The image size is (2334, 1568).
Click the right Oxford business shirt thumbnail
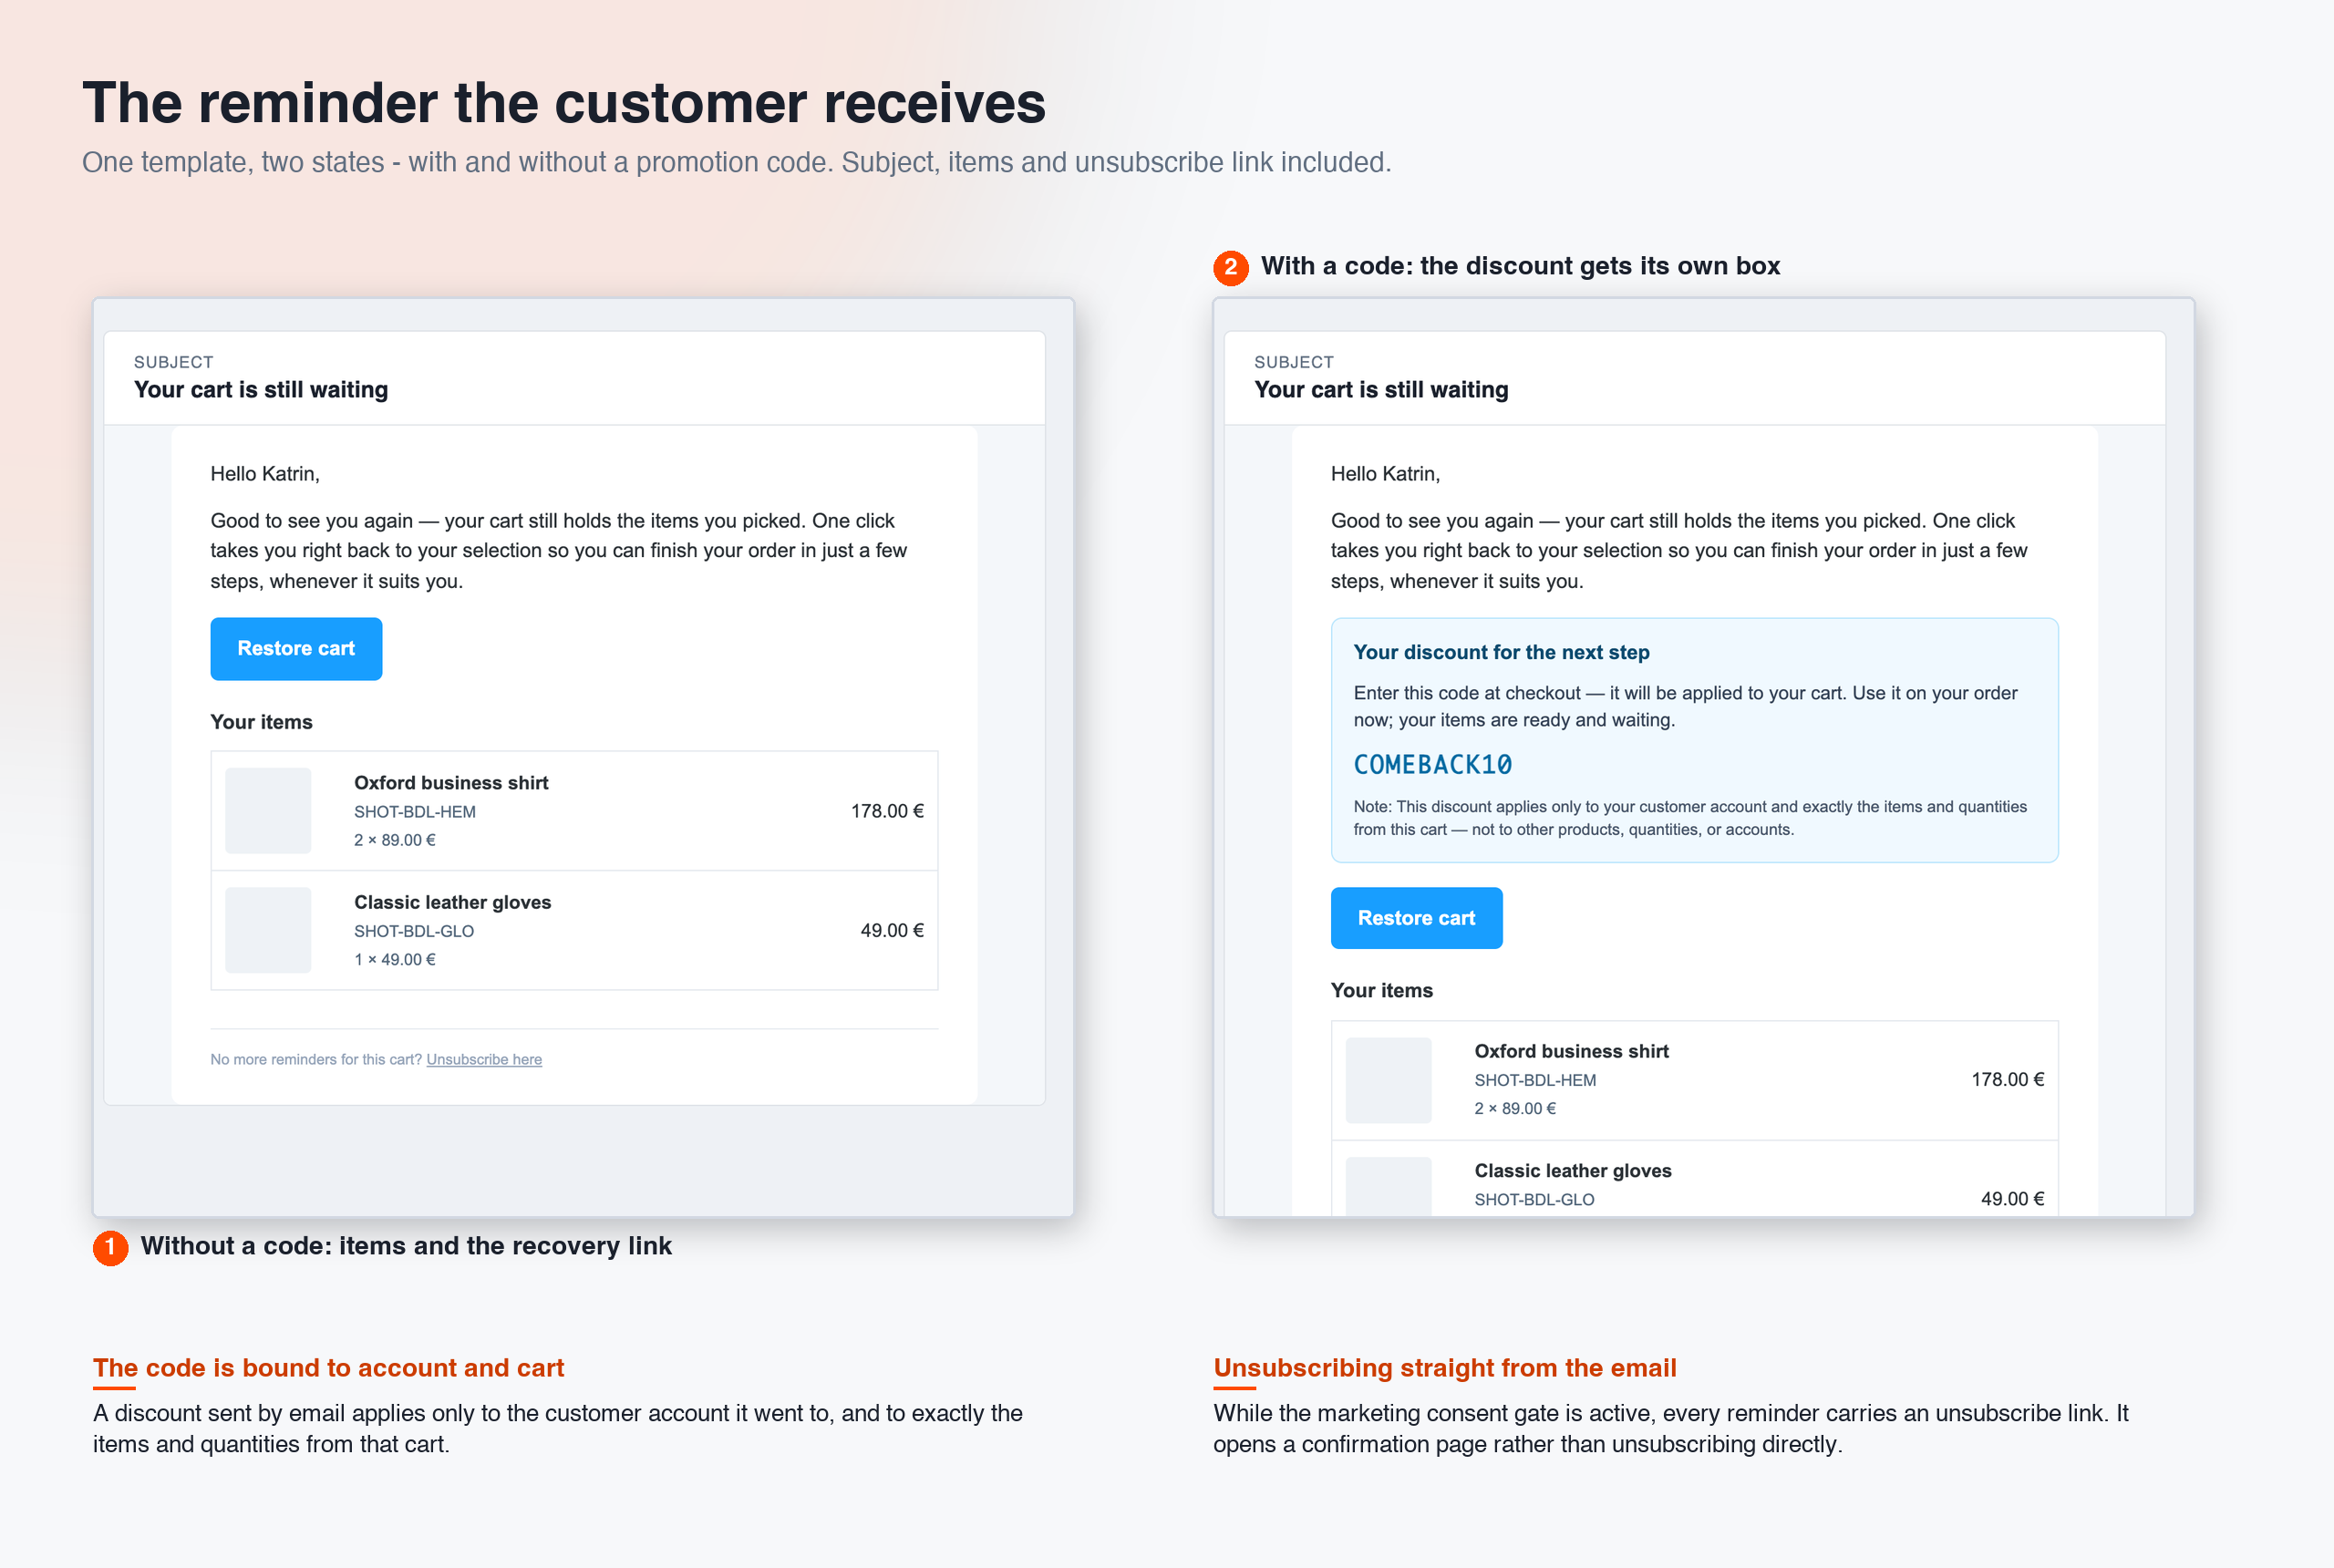(1388, 1080)
